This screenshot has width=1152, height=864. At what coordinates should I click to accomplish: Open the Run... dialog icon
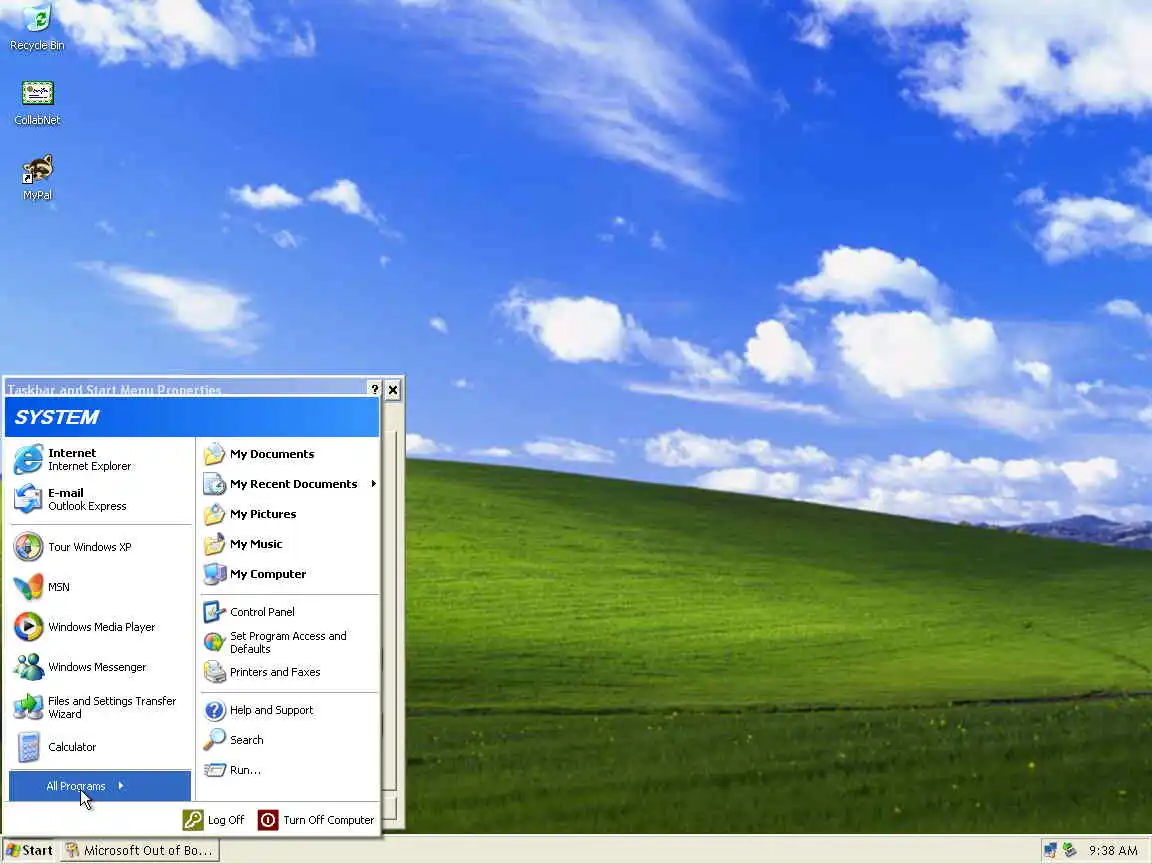pos(214,770)
